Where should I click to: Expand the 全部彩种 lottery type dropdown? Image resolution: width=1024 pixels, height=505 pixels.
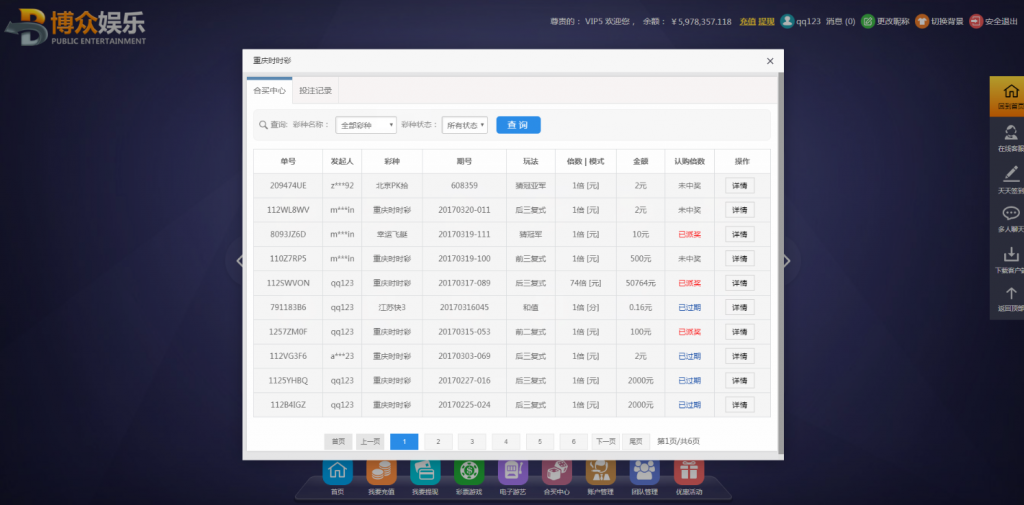(x=365, y=125)
